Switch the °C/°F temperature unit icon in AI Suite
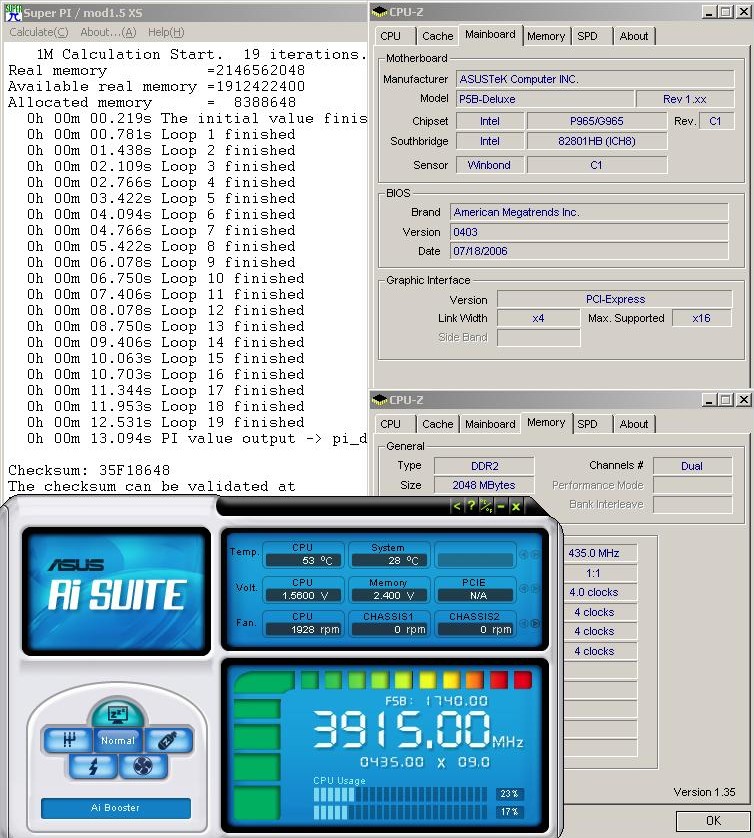 [x=486, y=506]
